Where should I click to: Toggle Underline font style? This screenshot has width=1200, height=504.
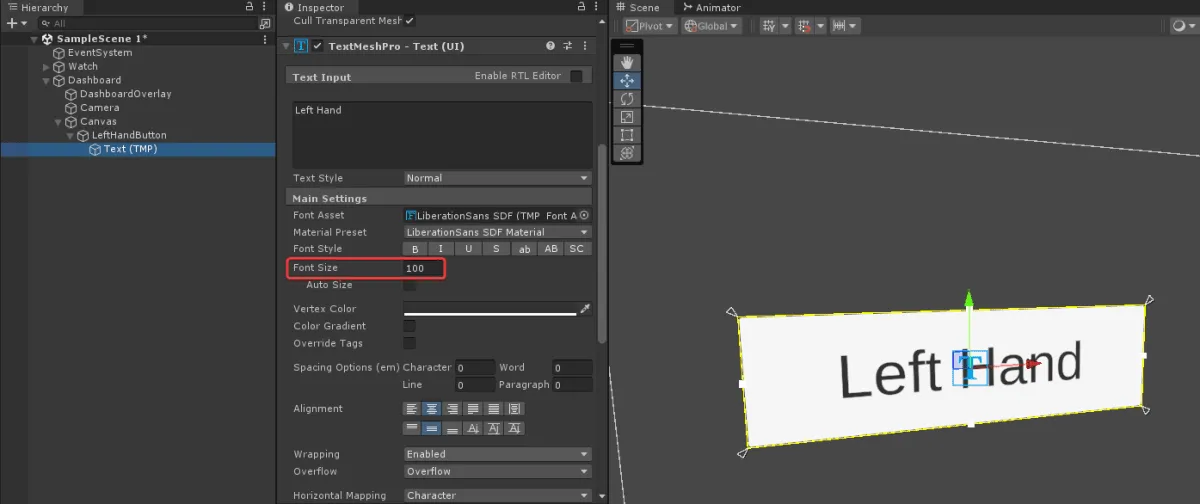[469, 249]
